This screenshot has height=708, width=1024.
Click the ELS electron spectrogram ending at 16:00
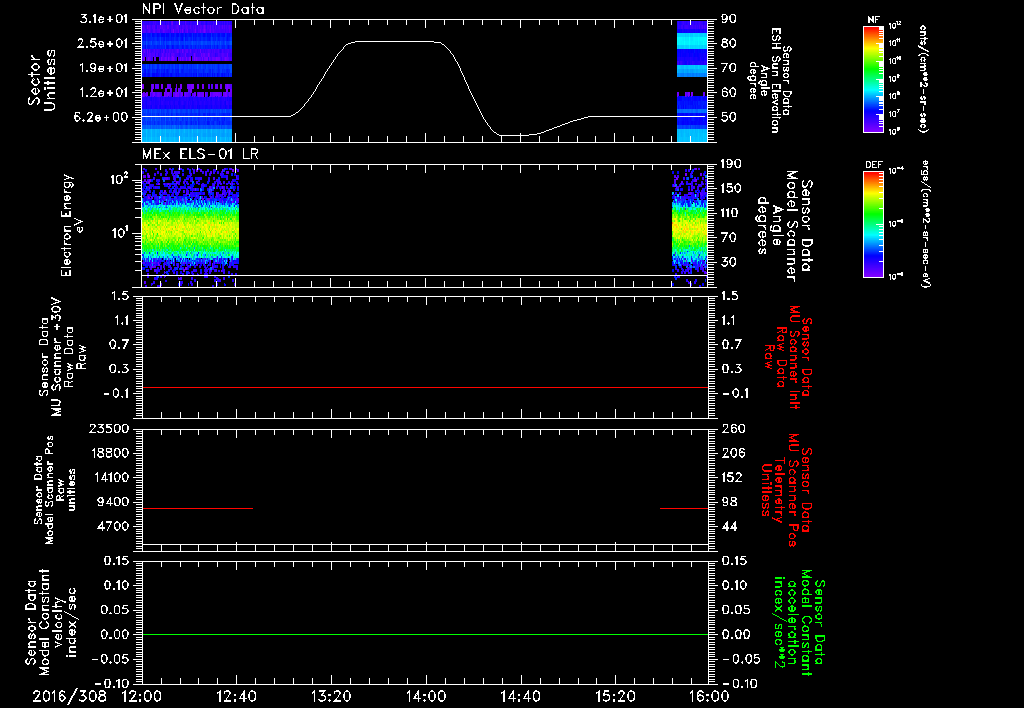[x=690, y=227]
